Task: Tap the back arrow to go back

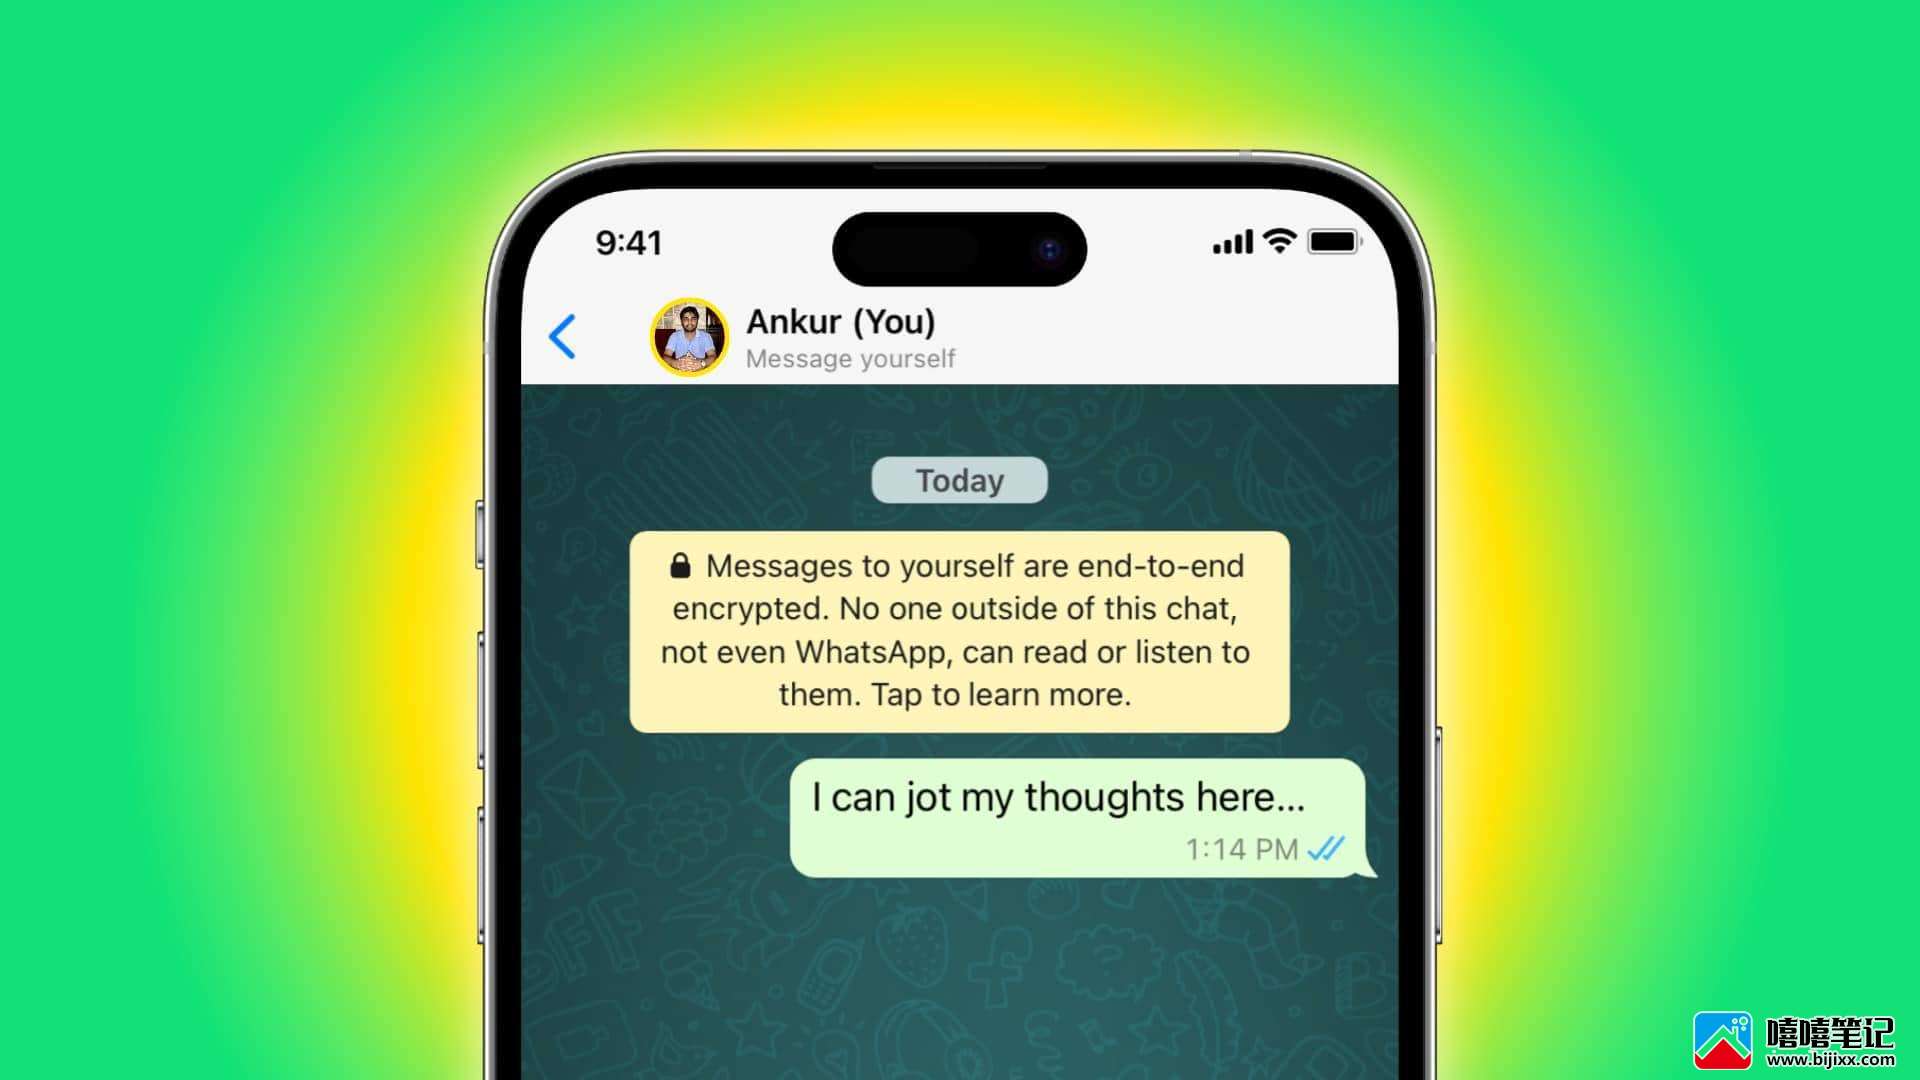Action: pos(562,336)
